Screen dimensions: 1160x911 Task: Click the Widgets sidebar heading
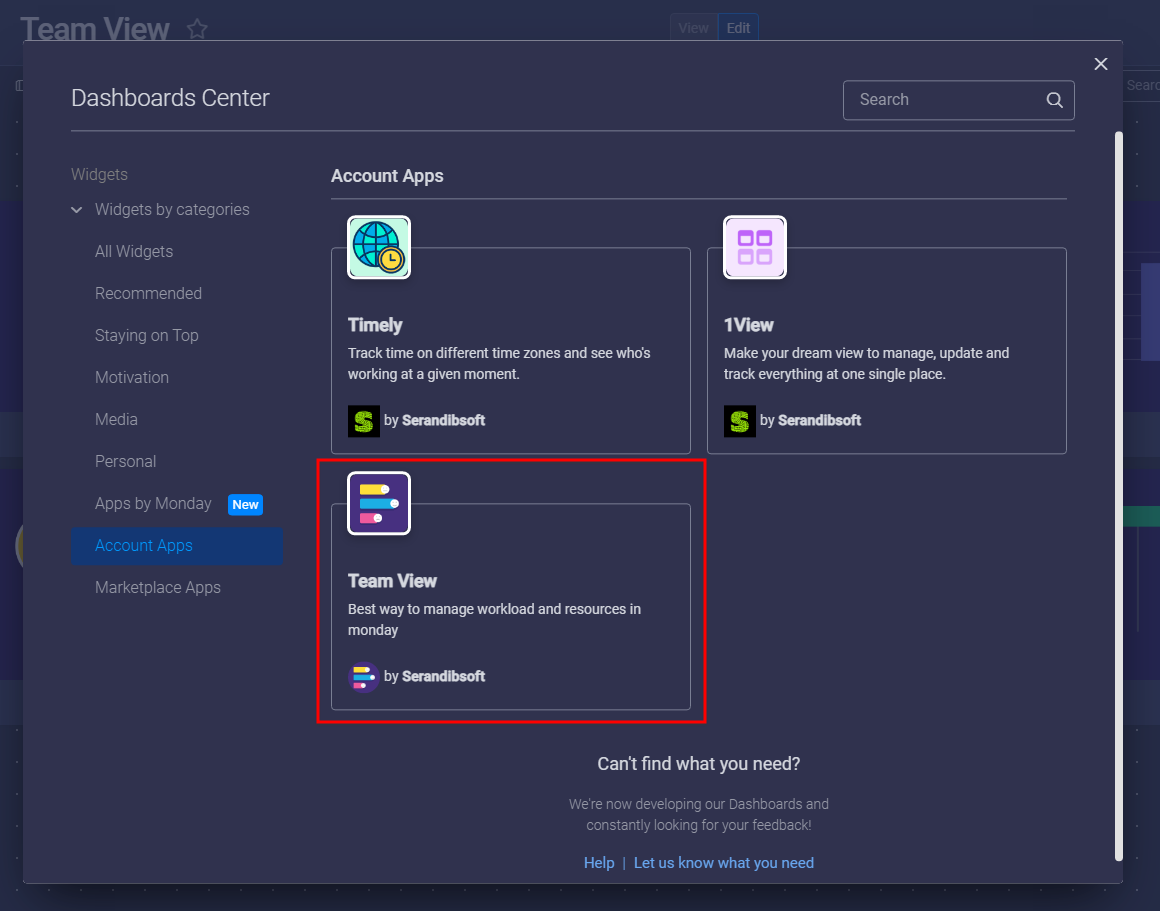coord(99,175)
